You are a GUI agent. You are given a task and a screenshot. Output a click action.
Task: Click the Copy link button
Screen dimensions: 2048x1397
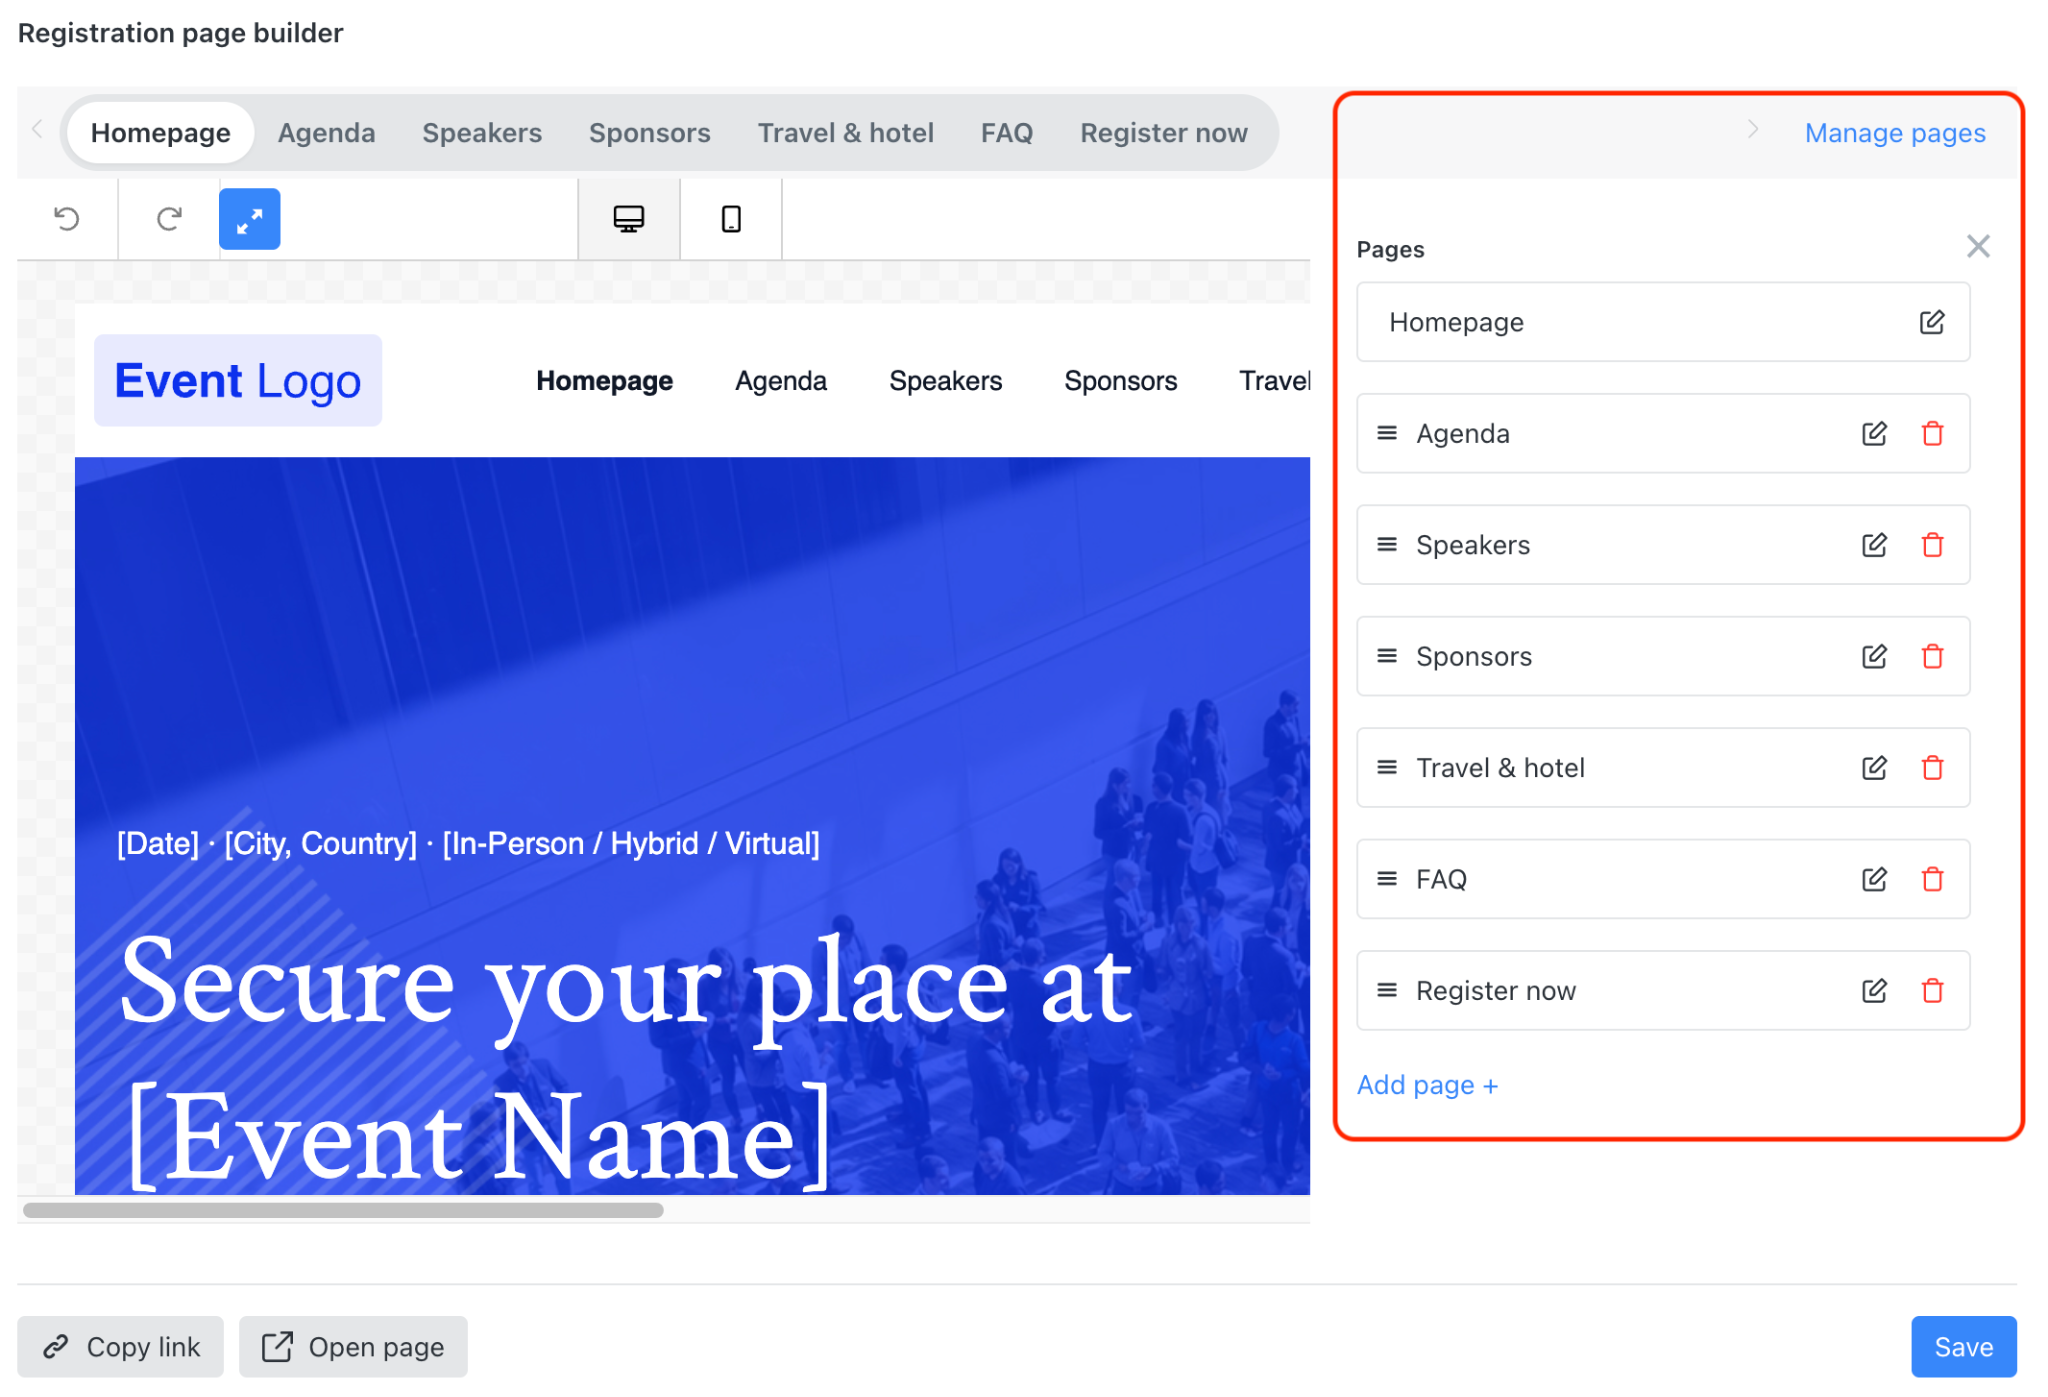(121, 1347)
